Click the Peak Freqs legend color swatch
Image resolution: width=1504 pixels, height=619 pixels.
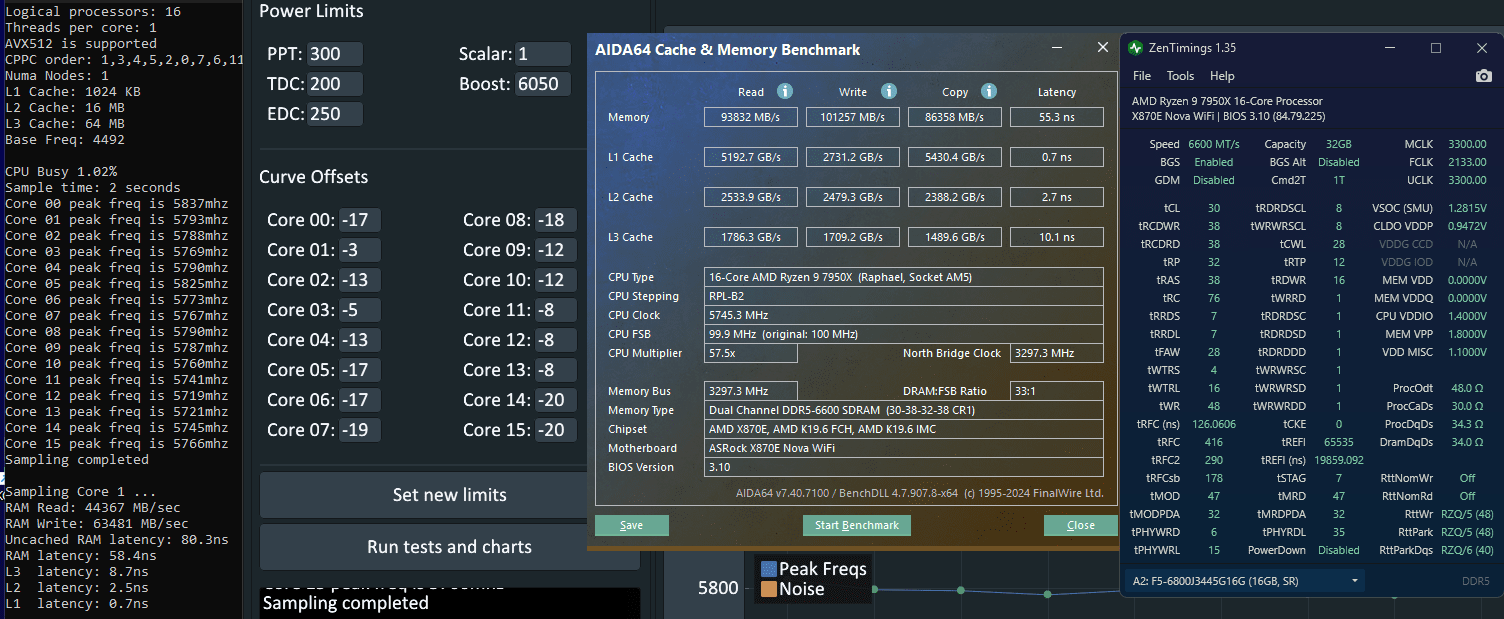pos(769,569)
